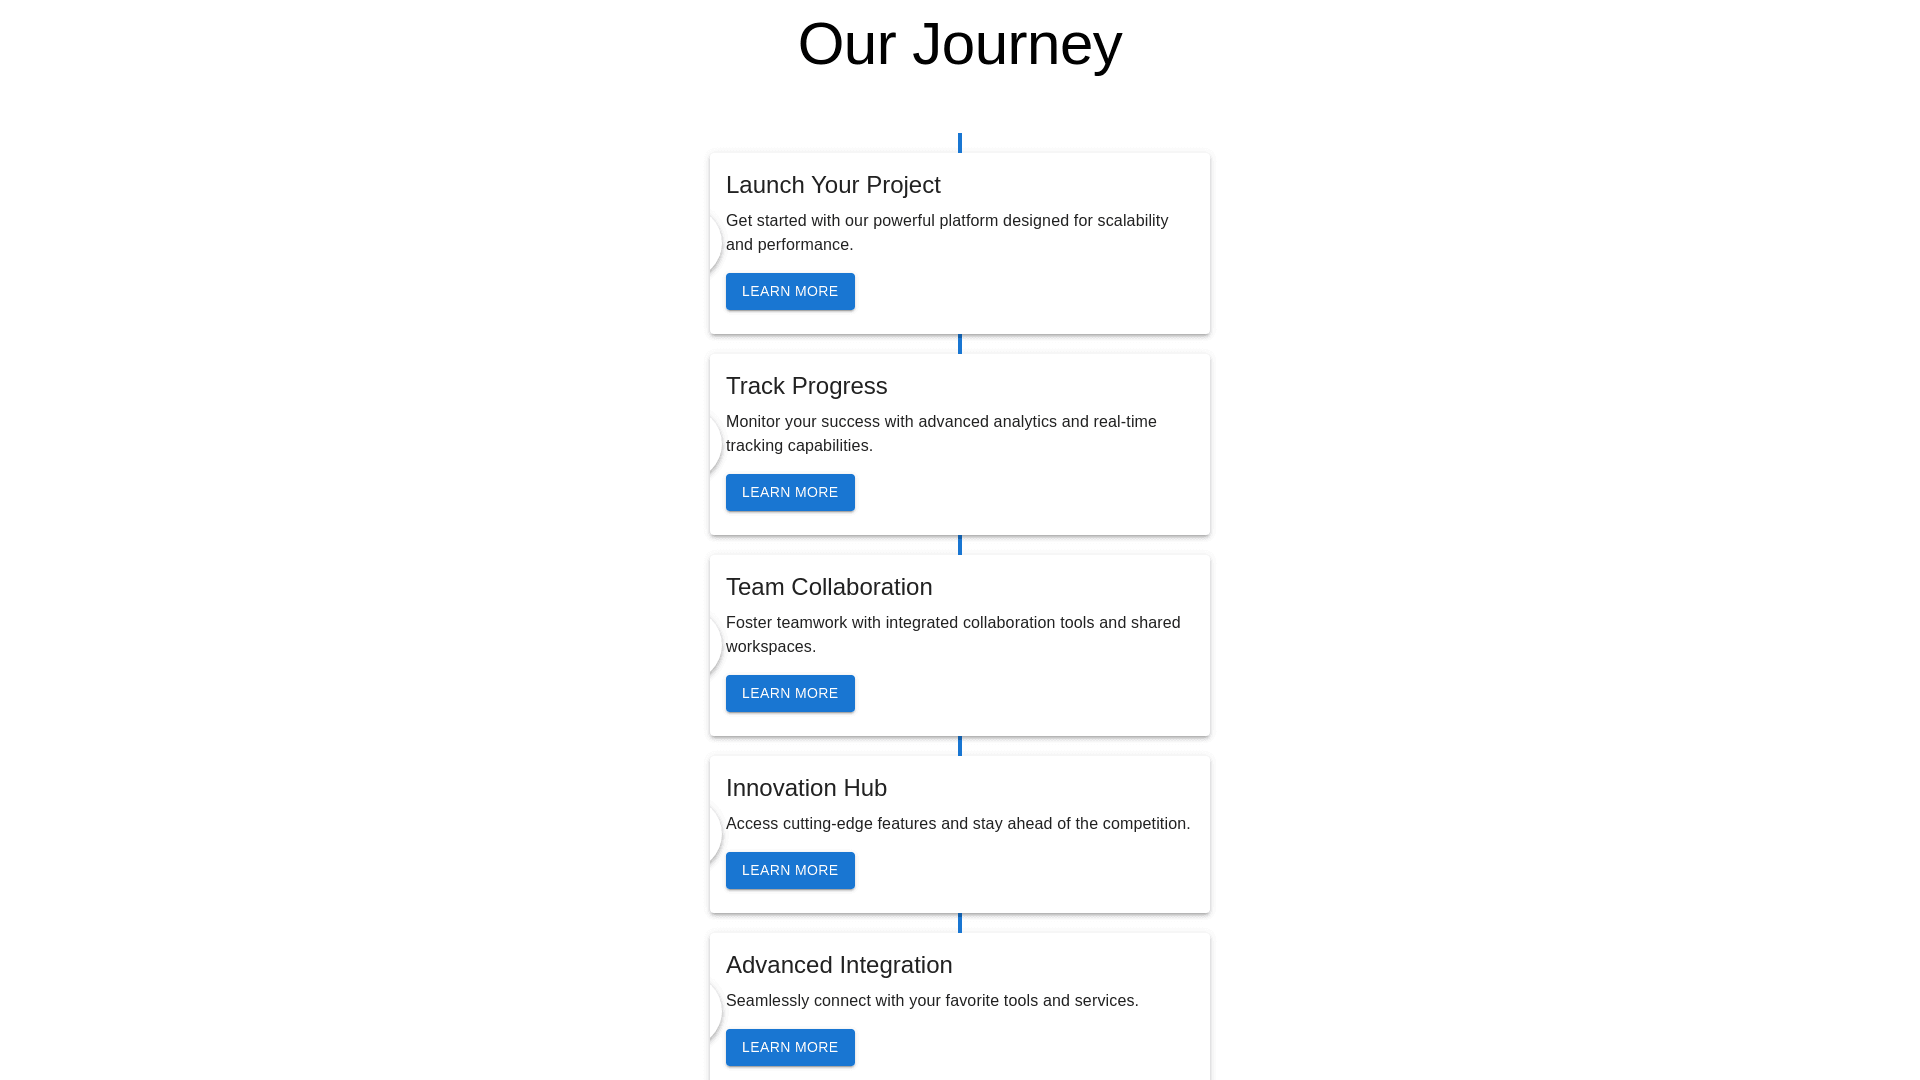Click the Our Journey page heading
1920x1080 pixels.
tap(960, 45)
